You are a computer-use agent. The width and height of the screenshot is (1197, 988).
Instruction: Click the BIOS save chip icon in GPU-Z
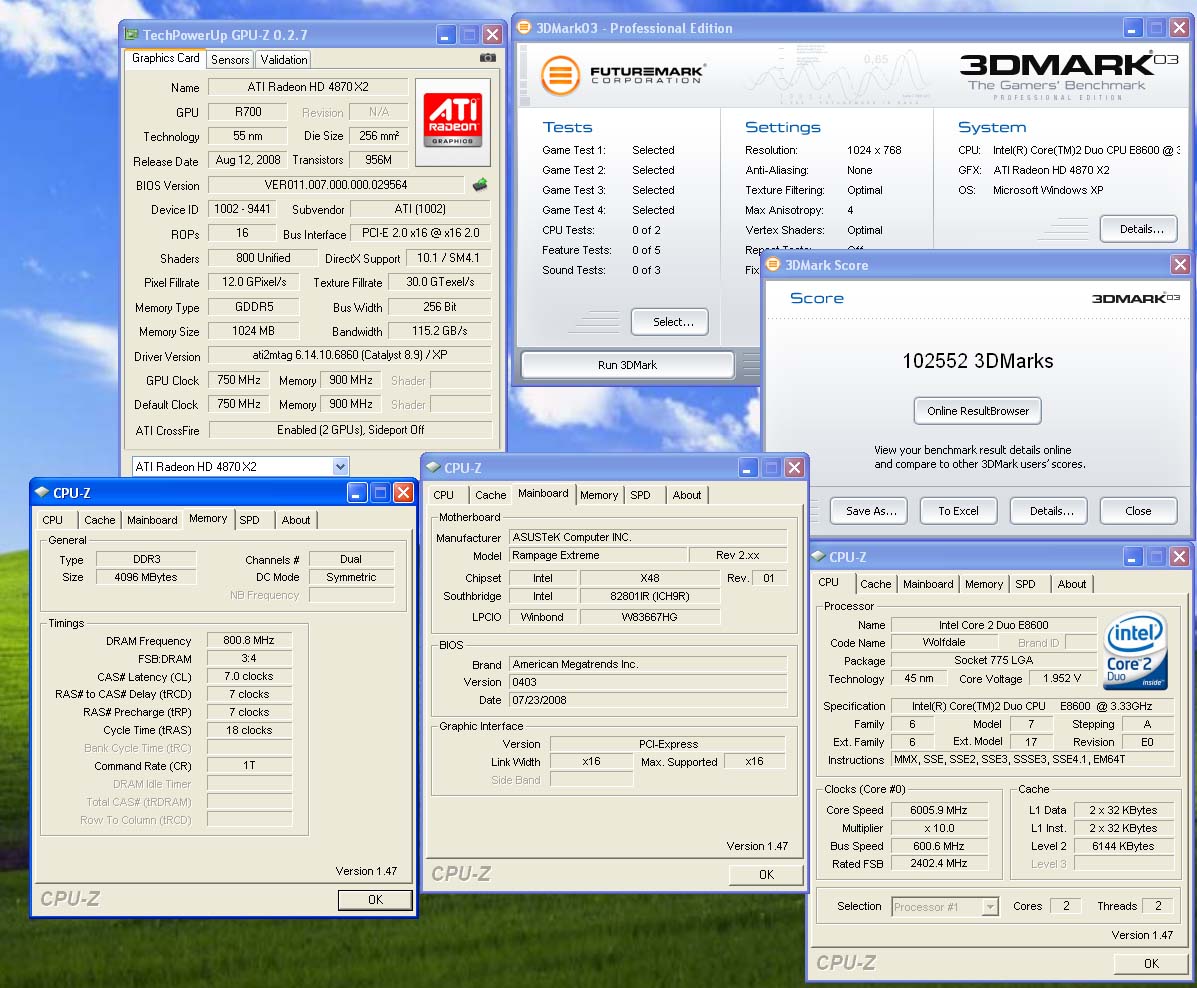pyautogui.click(x=480, y=185)
